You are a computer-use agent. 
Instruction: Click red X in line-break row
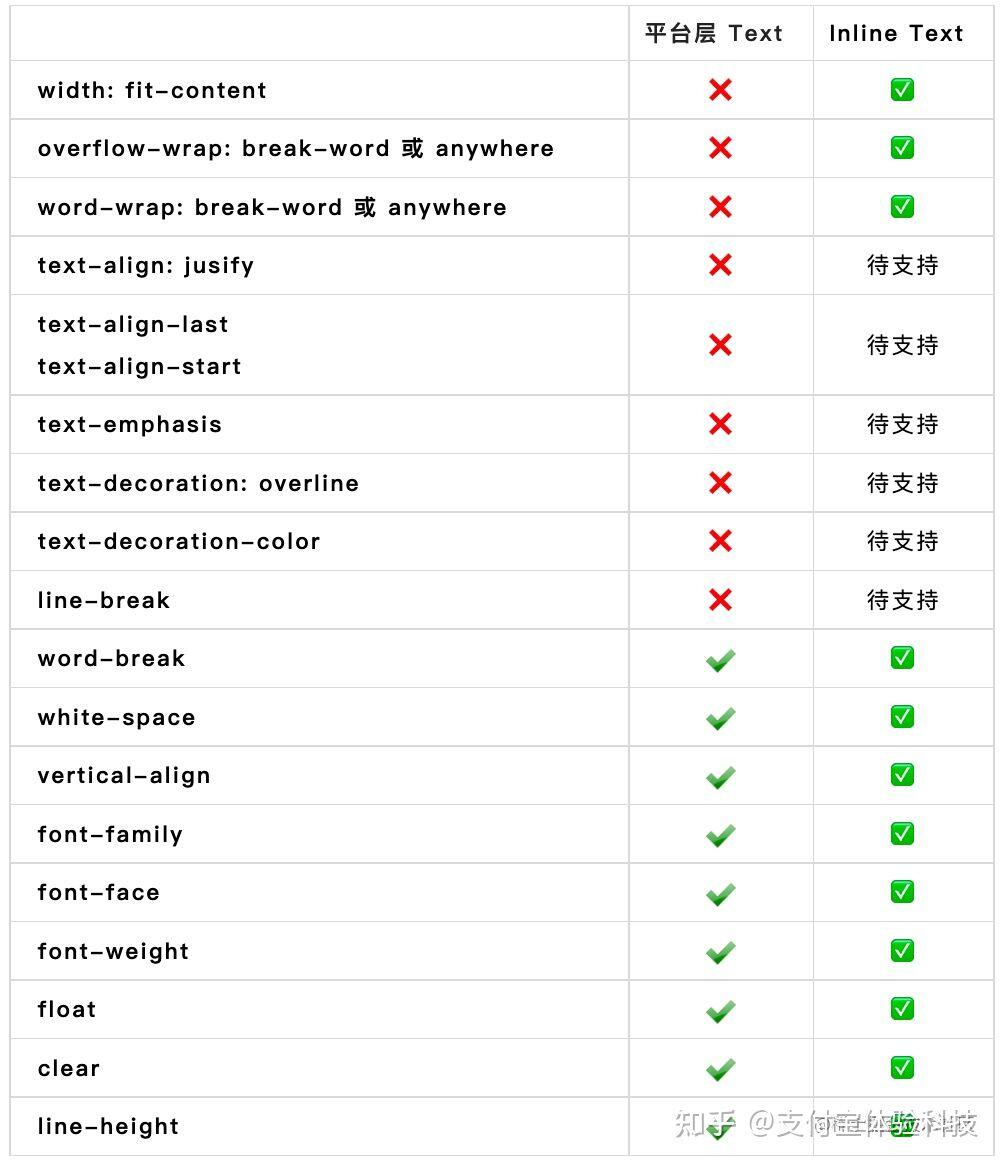(720, 600)
